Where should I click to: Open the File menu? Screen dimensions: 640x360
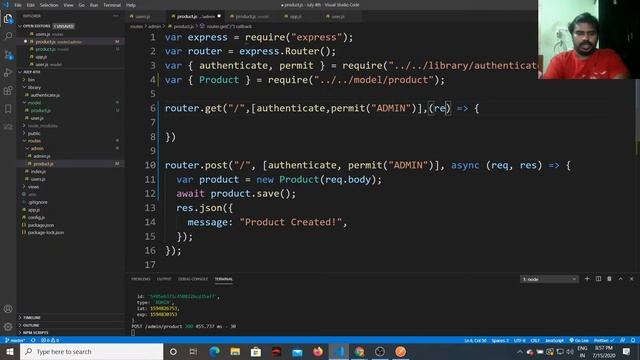click(x=18, y=5)
